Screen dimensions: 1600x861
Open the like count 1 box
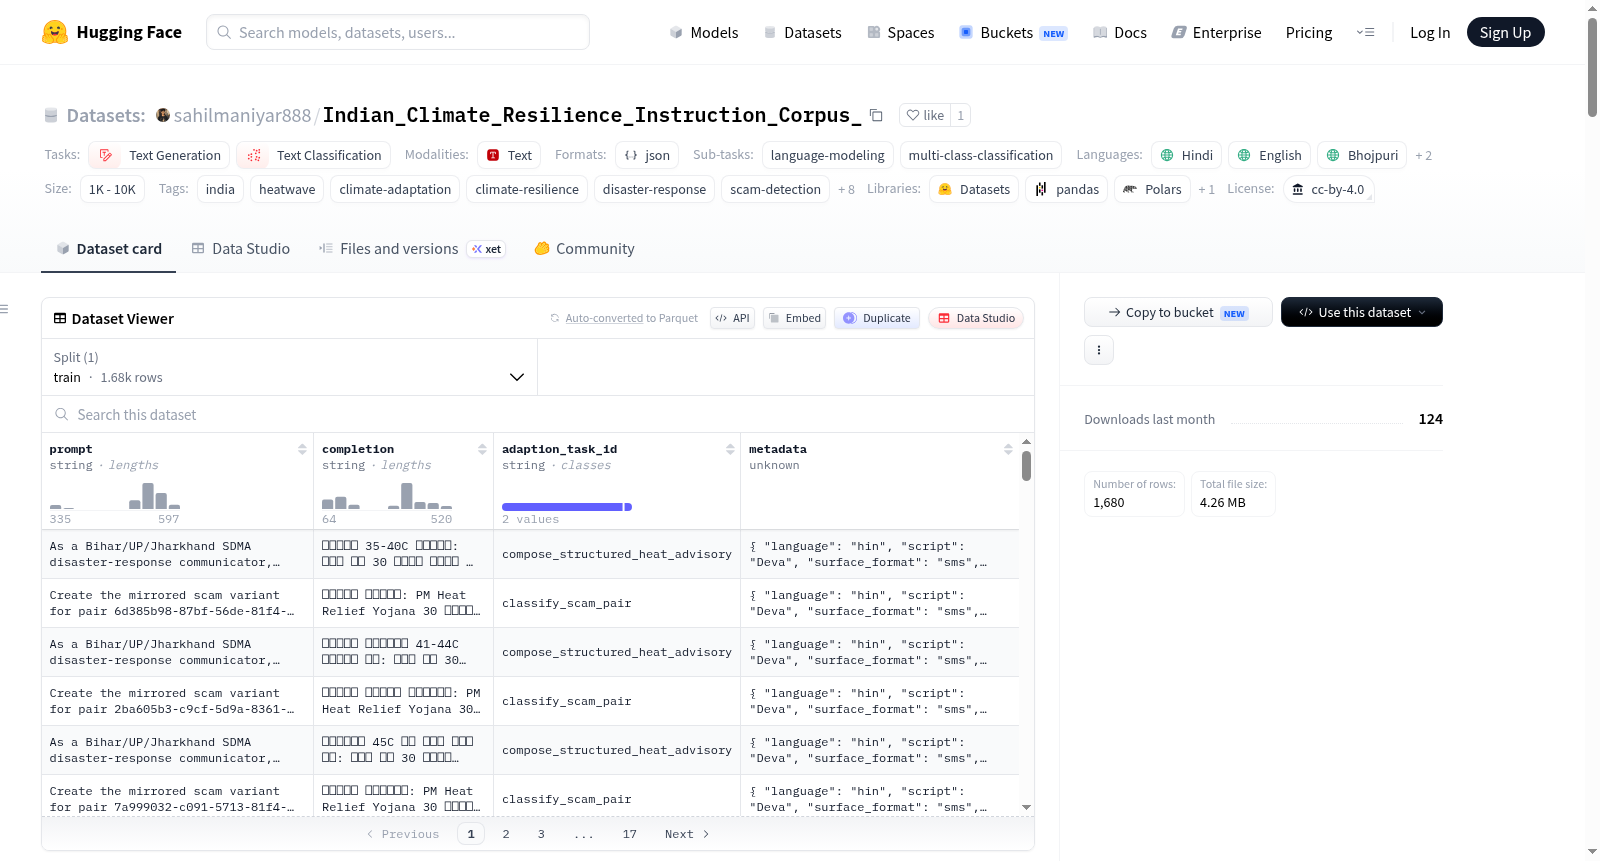(960, 115)
